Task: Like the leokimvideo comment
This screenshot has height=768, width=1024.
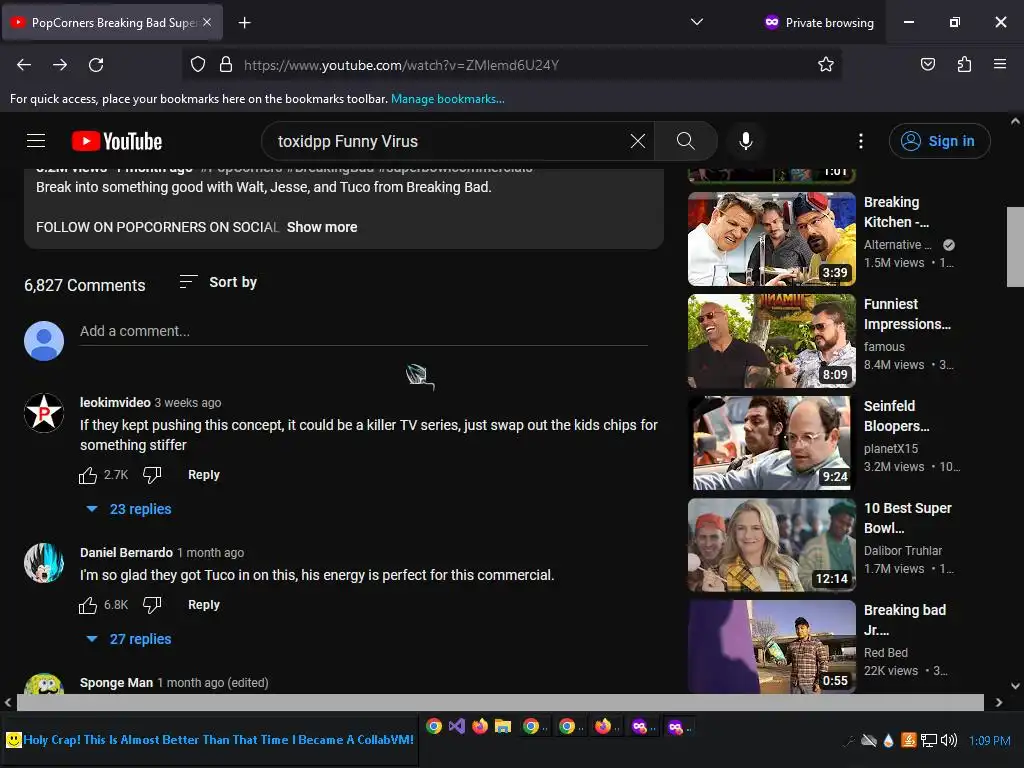Action: click(x=88, y=475)
